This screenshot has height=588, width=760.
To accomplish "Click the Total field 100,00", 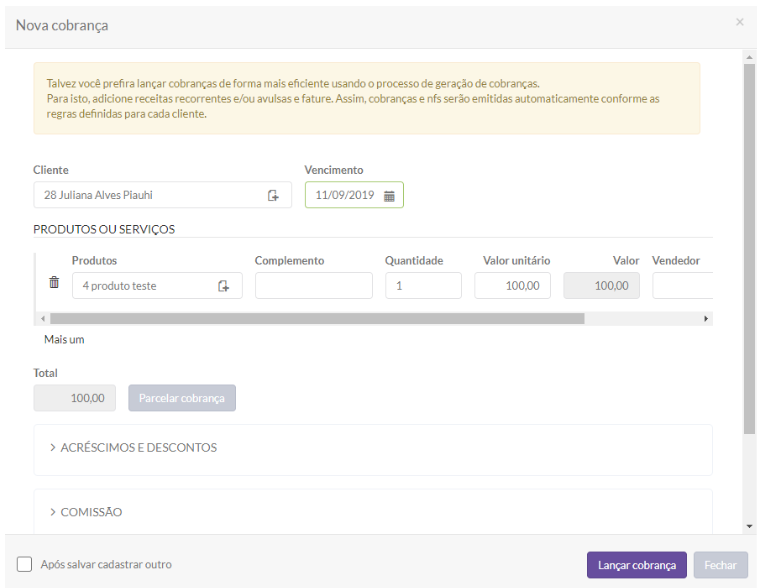I will [x=75, y=398].
